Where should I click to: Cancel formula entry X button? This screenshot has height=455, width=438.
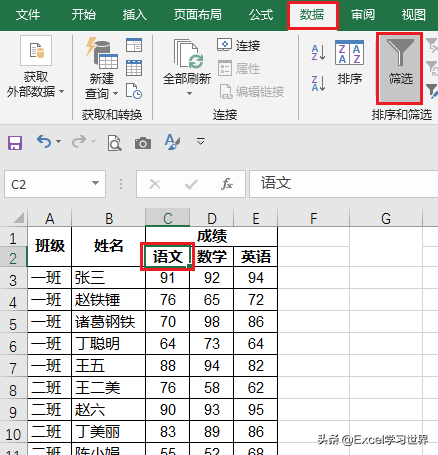[155, 184]
